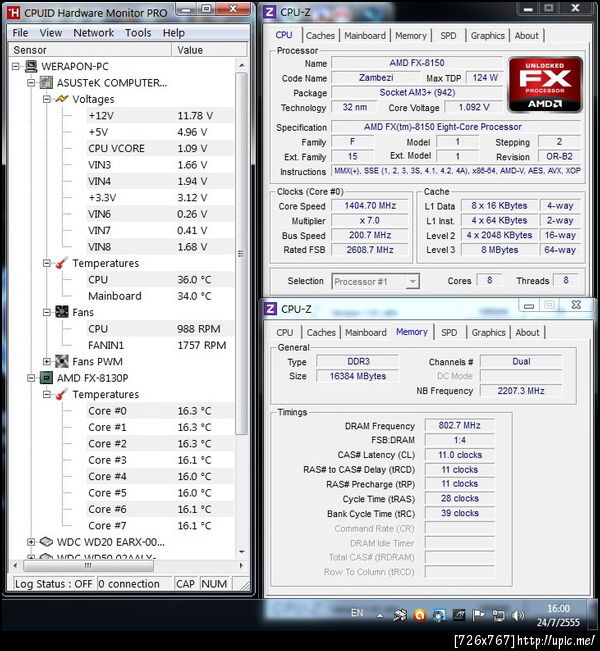Image resolution: width=600 pixels, height=651 pixels.
Task: Click the vertical scrollbar in sensor tree
Action: (241, 254)
